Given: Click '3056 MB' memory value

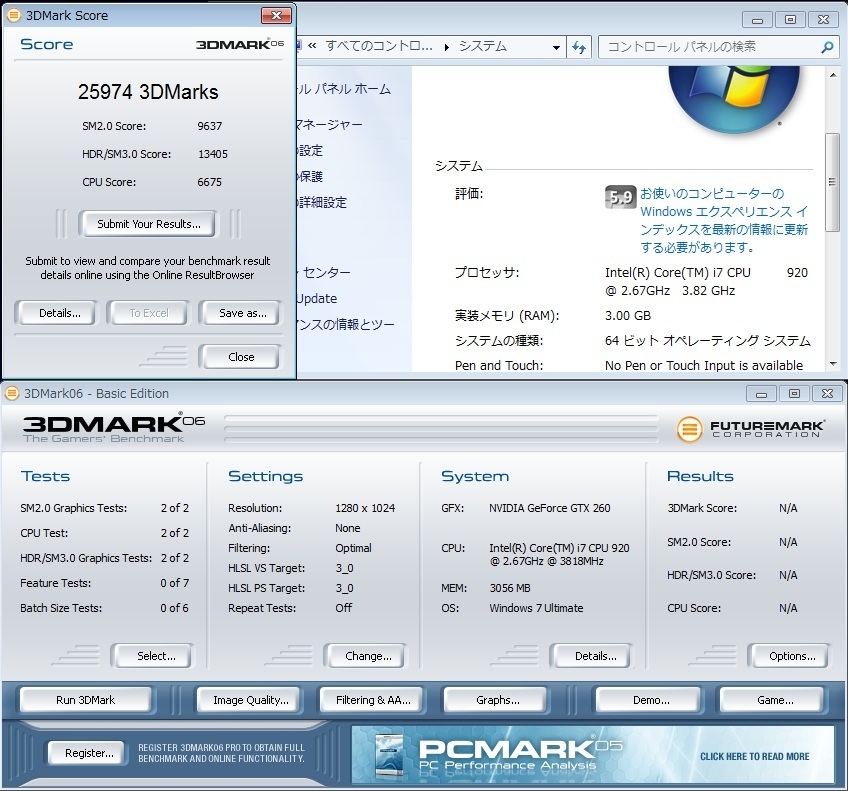Looking at the screenshot, I should [509, 588].
